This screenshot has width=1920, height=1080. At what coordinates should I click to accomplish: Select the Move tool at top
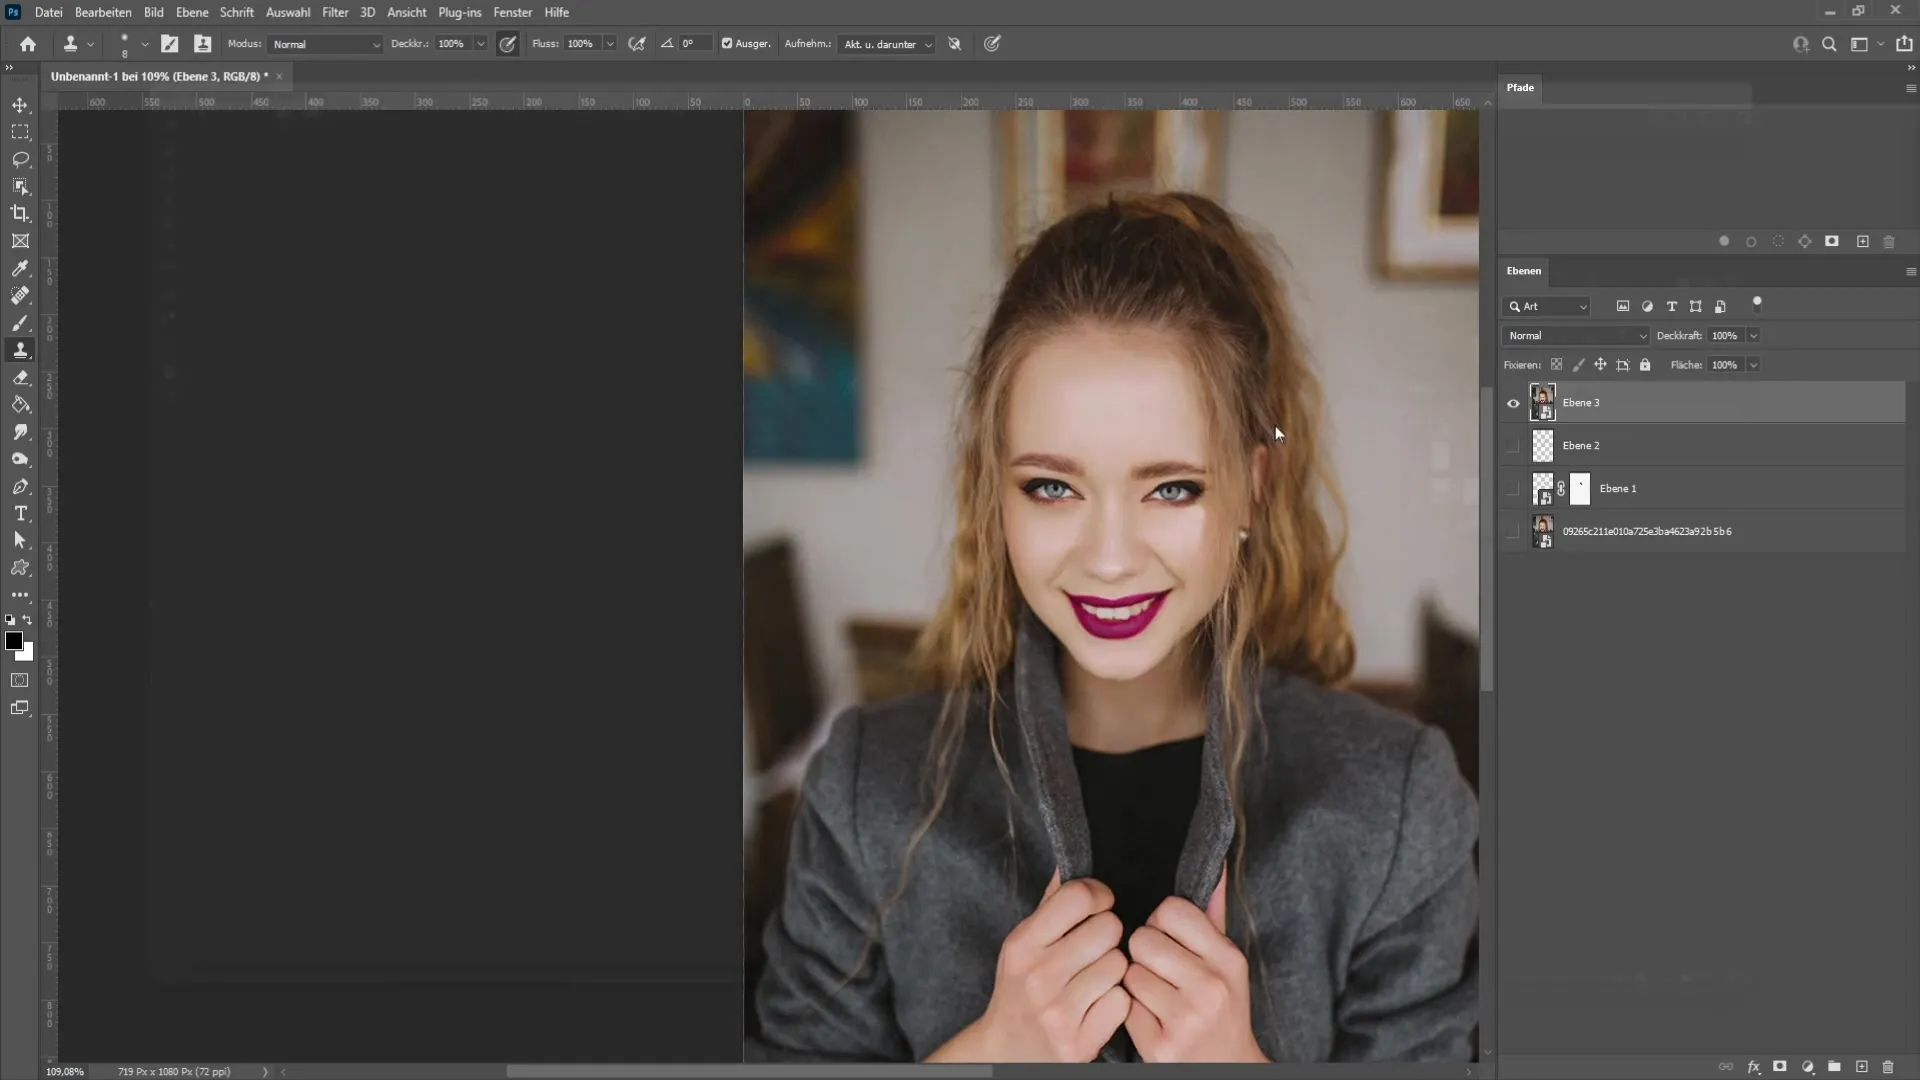[x=20, y=105]
